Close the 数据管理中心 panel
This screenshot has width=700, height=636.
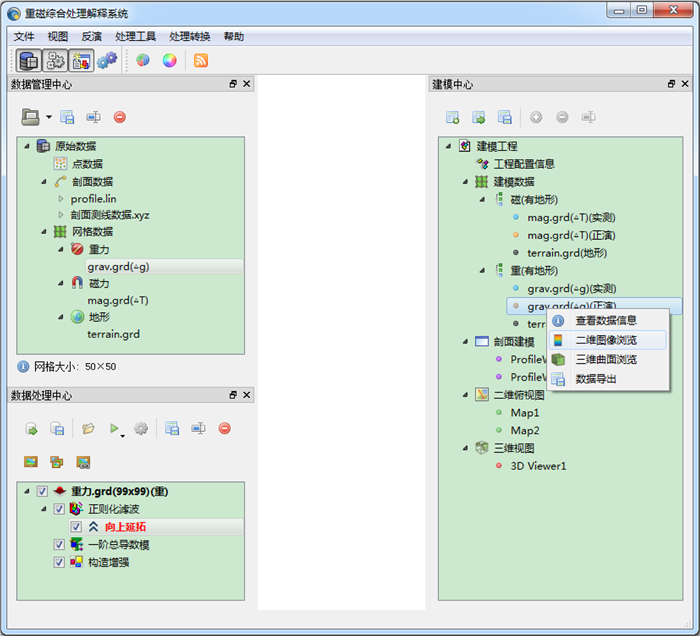[x=246, y=85]
